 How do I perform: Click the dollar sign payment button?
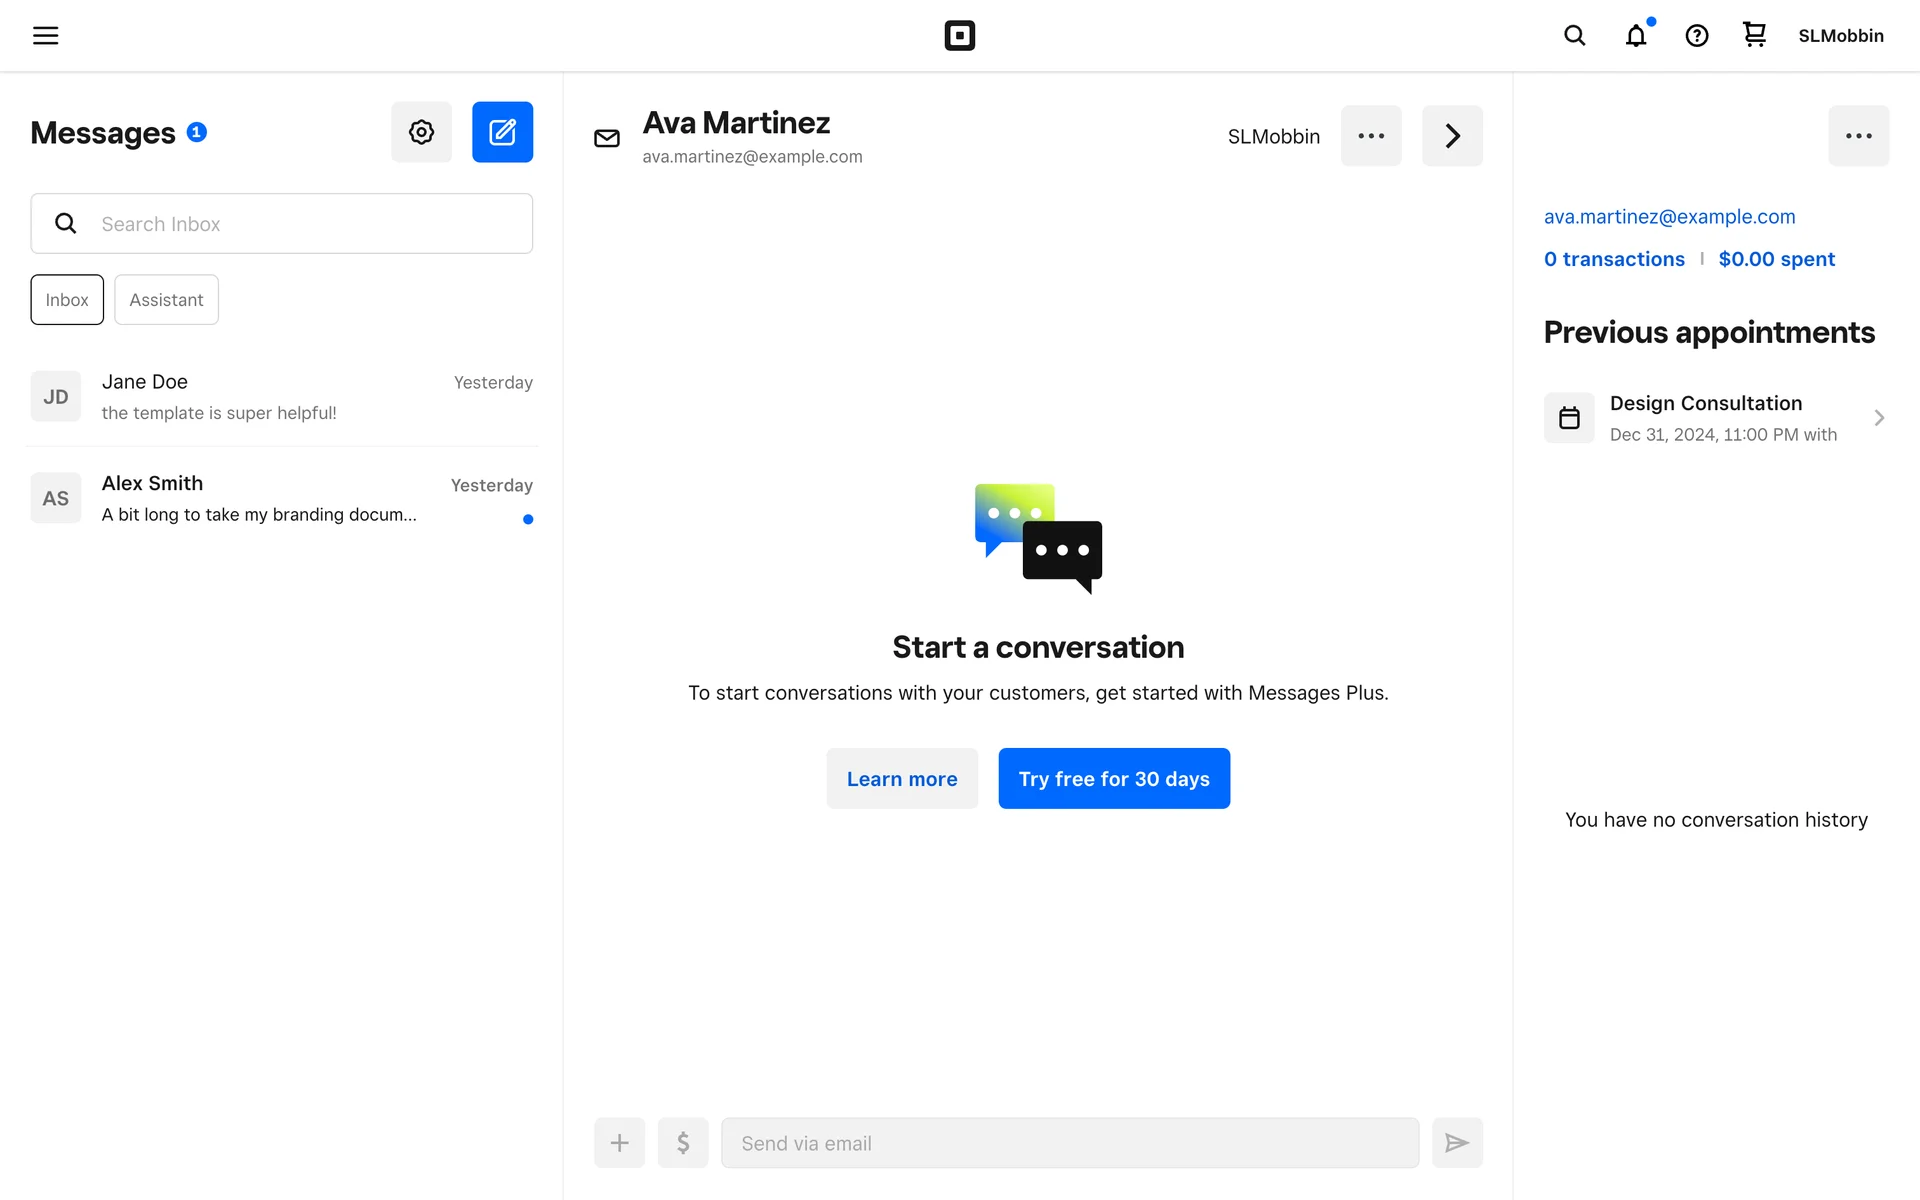[683, 1143]
